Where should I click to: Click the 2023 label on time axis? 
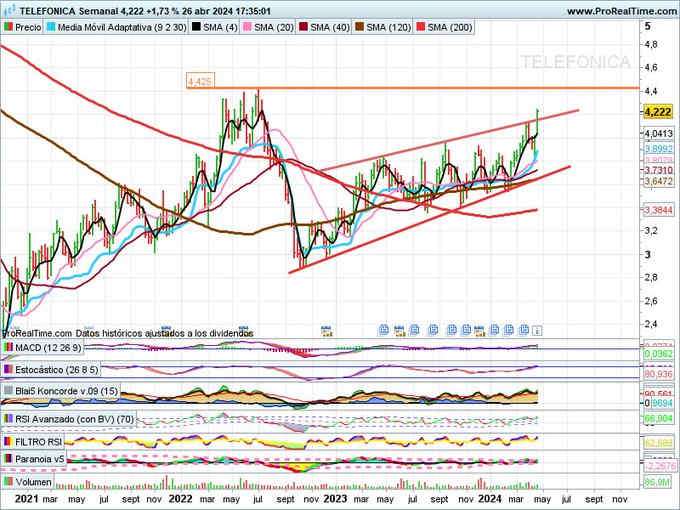[335, 499]
